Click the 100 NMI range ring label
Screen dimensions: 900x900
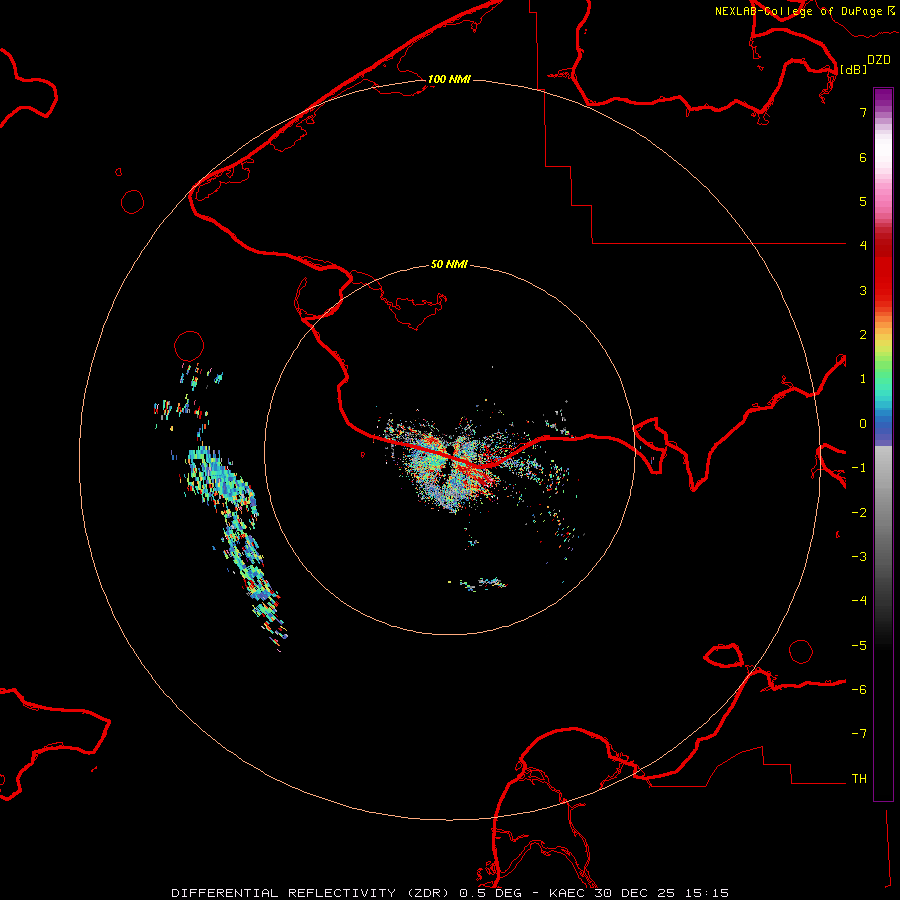pyautogui.click(x=449, y=79)
